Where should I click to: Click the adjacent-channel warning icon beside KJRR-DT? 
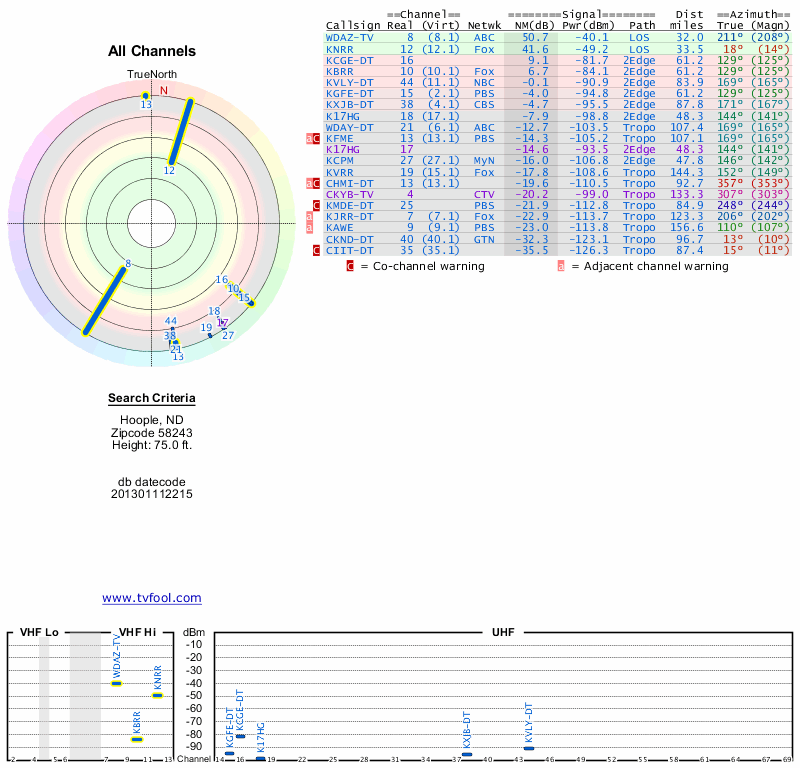[x=309, y=217]
